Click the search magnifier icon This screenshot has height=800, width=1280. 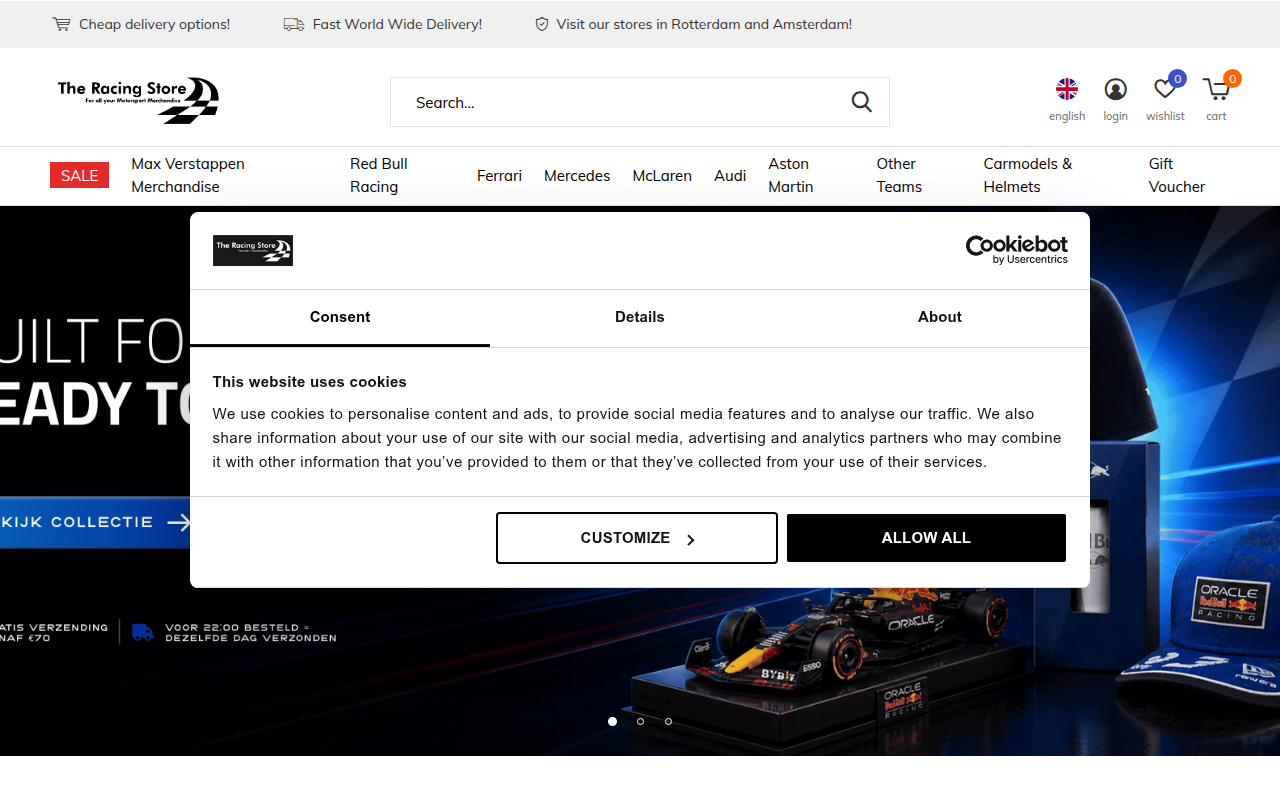click(x=862, y=102)
